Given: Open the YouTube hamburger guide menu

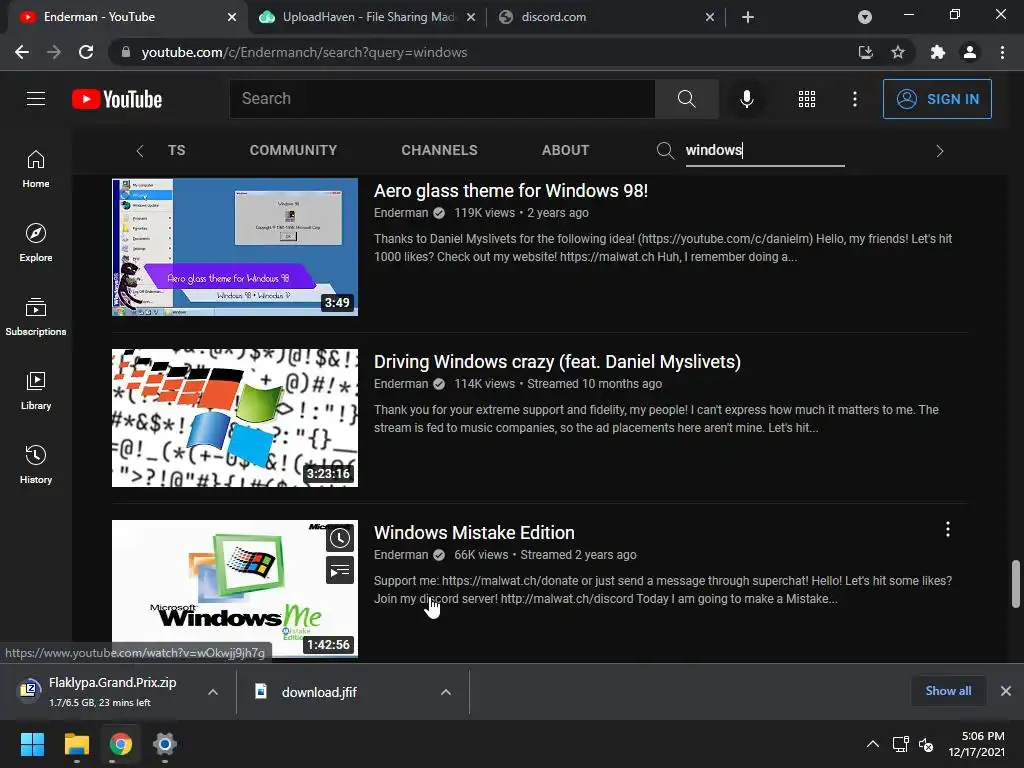Looking at the screenshot, I should point(36,99).
